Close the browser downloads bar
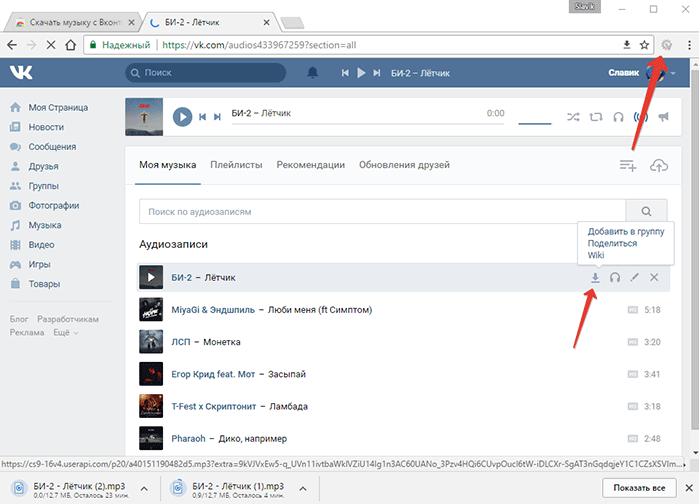 click(689, 488)
